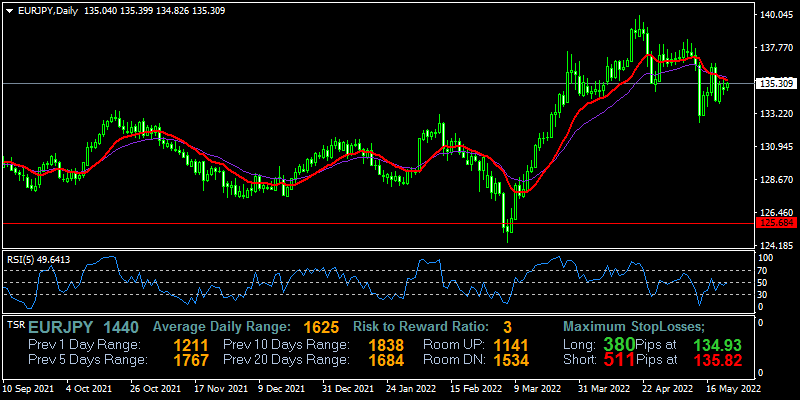Screen dimensions: 800x400
Task: Click Prev 20 Days Range value 1684
Action: [x=387, y=360]
